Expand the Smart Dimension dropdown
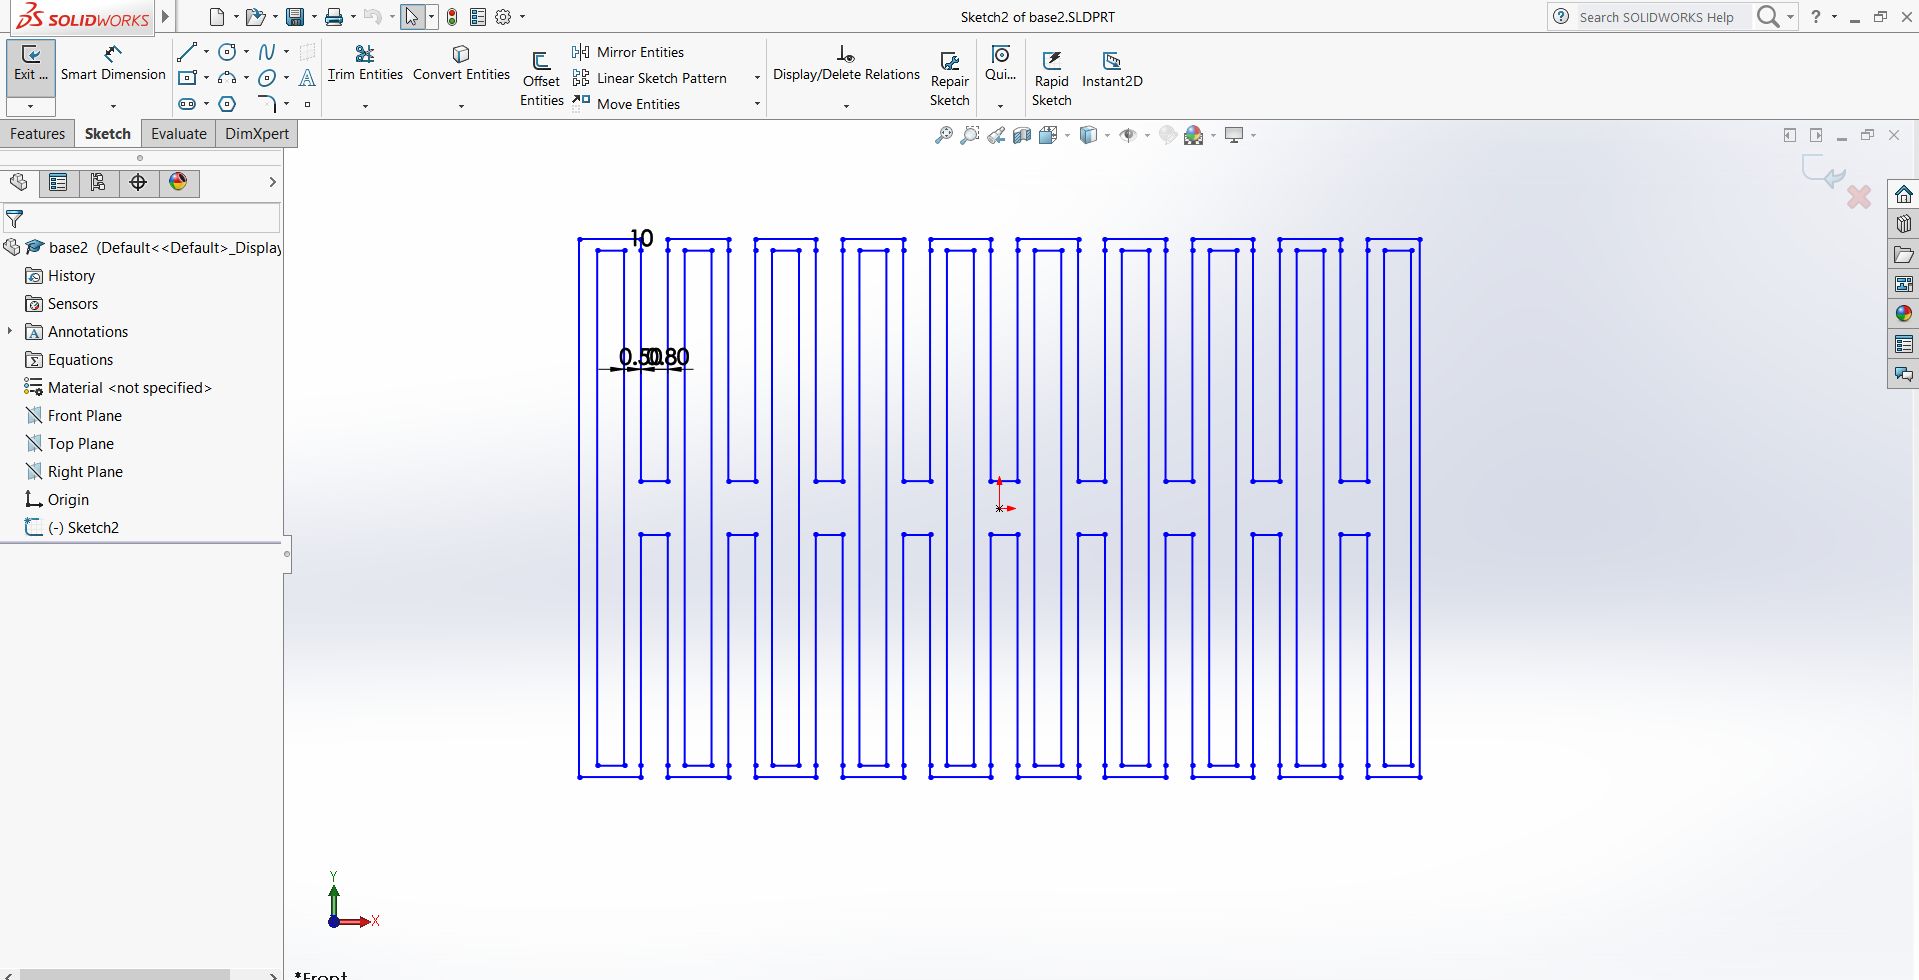This screenshot has width=1919, height=980. 113,106
